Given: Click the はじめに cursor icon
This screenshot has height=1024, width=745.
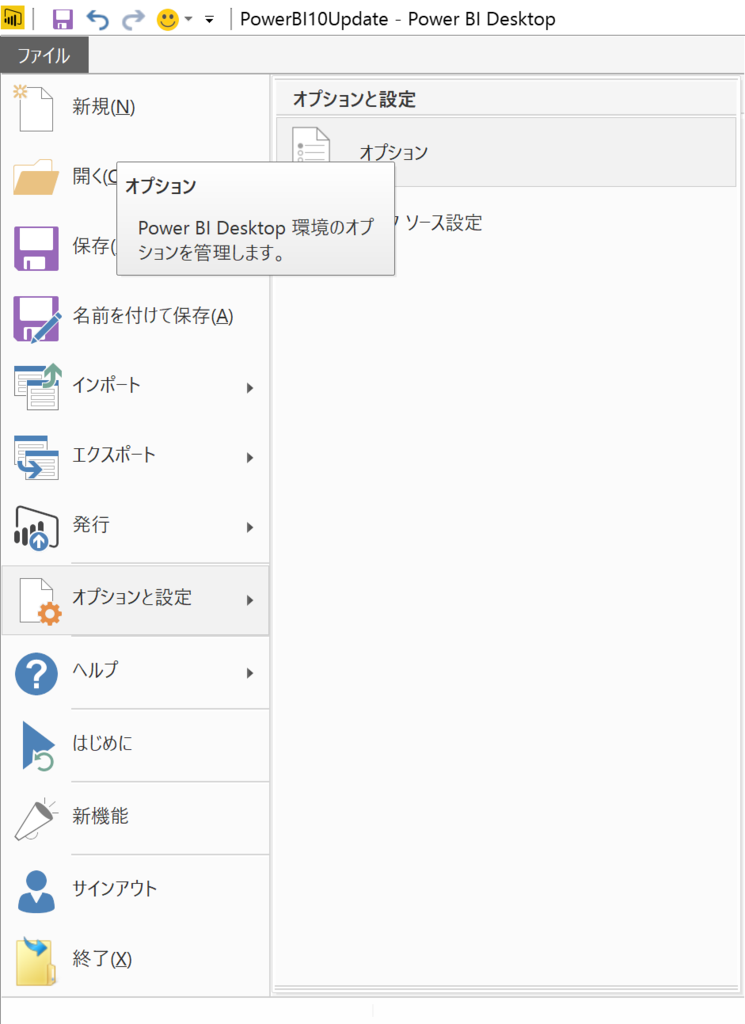Looking at the screenshot, I should [38, 746].
